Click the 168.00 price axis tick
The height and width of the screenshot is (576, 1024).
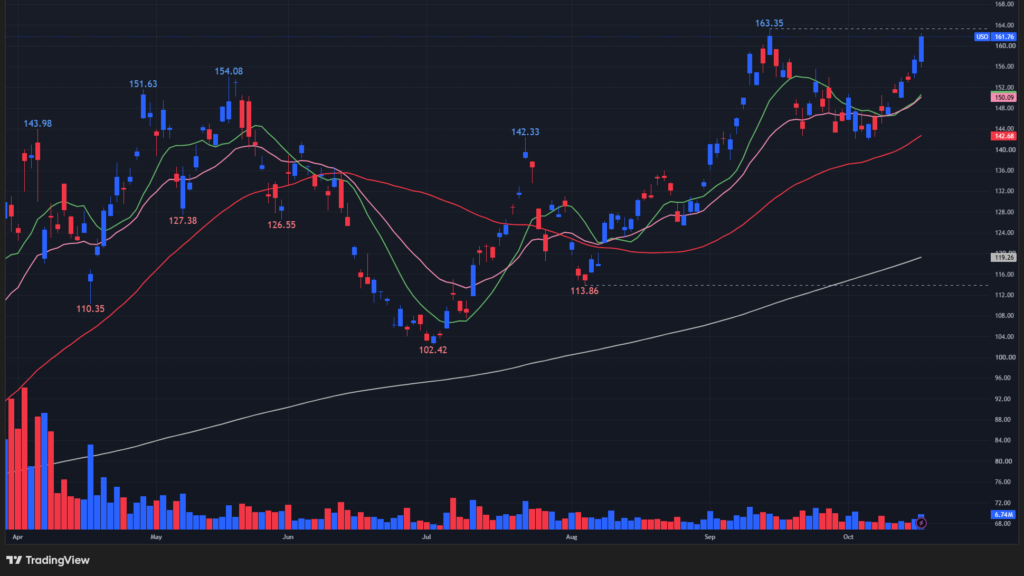point(1005,4)
